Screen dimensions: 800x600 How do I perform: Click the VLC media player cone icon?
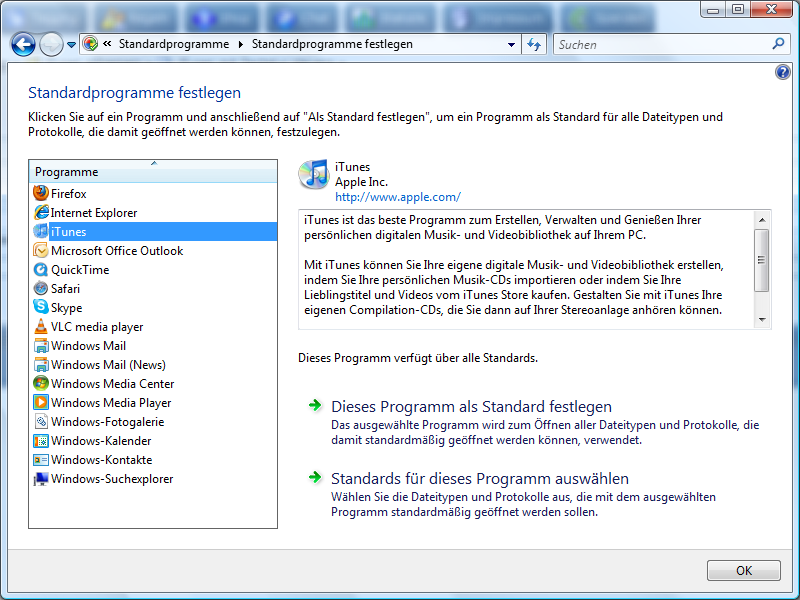41,327
